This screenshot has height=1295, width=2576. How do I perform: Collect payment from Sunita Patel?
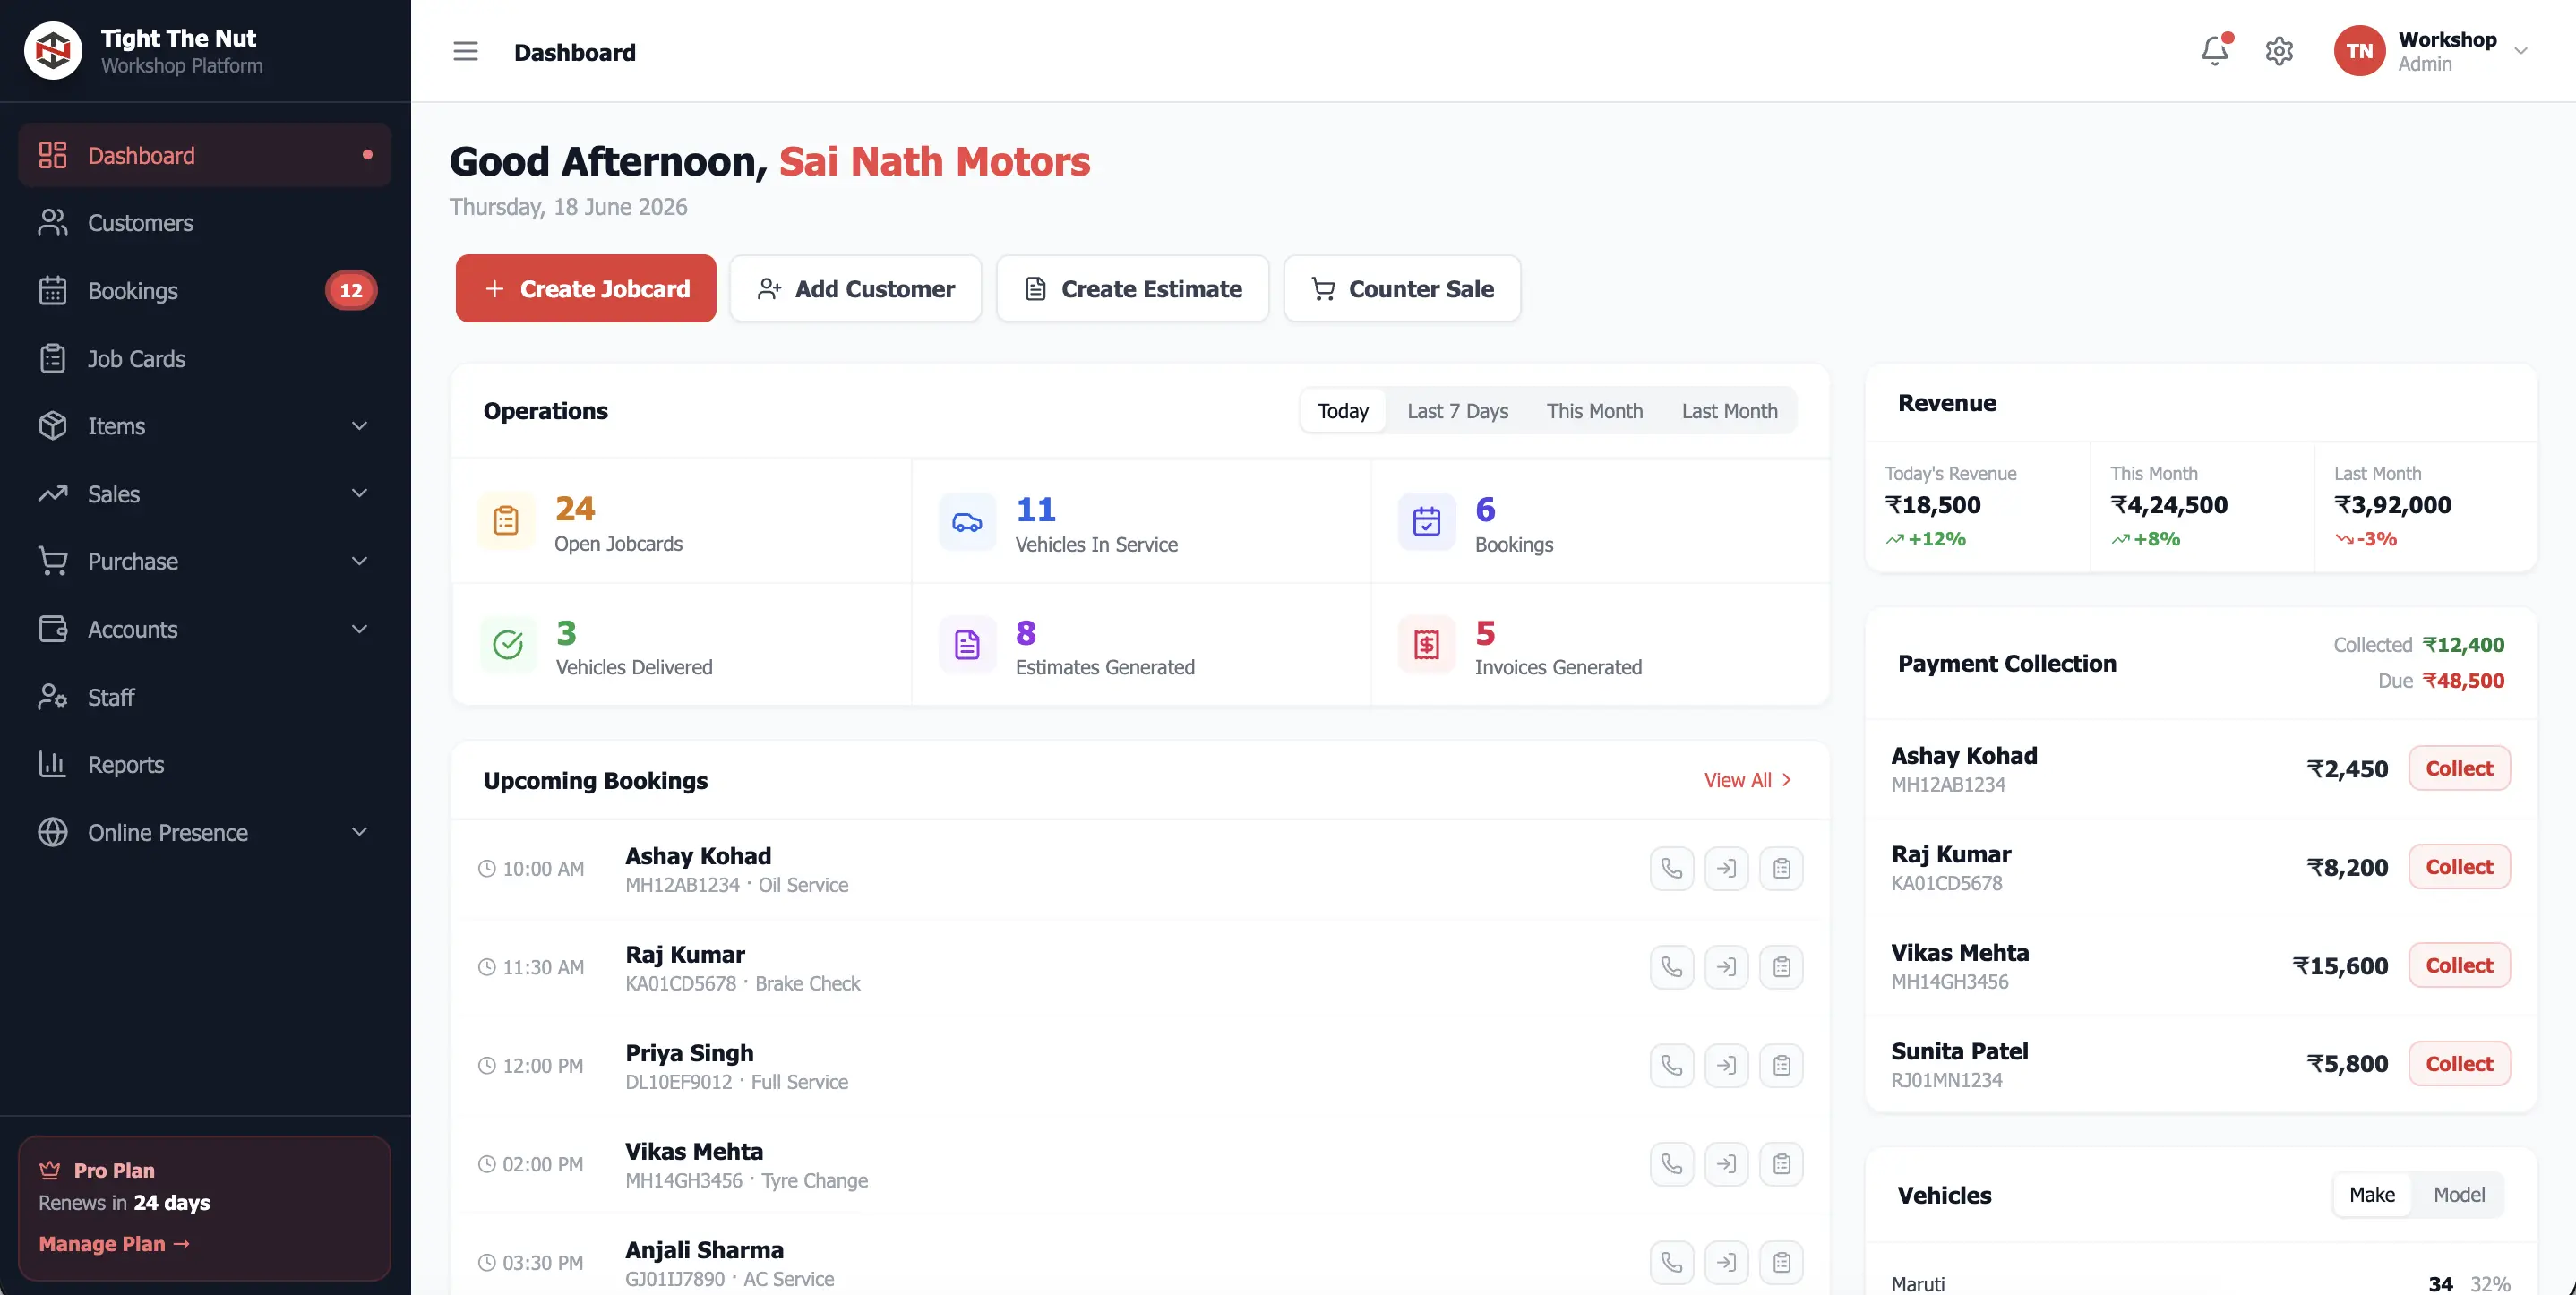click(x=2459, y=1063)
